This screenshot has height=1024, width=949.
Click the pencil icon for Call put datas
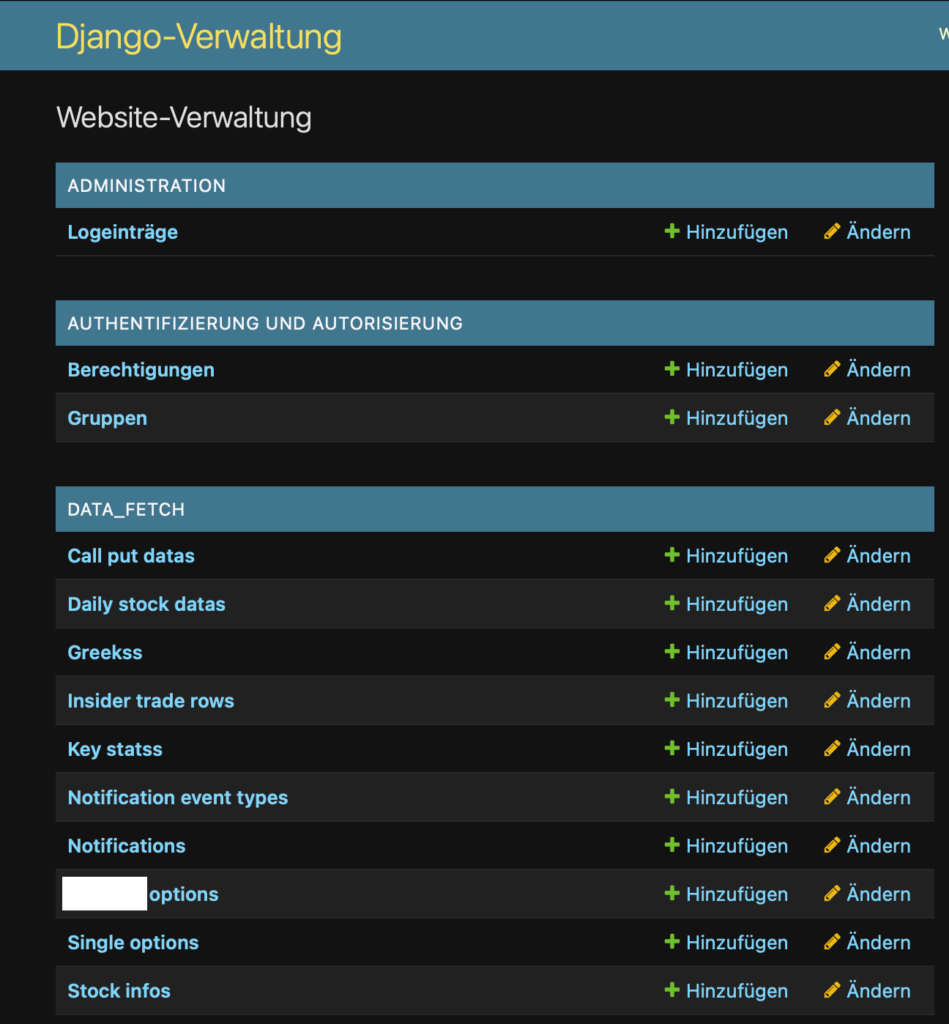pos(832,556)
